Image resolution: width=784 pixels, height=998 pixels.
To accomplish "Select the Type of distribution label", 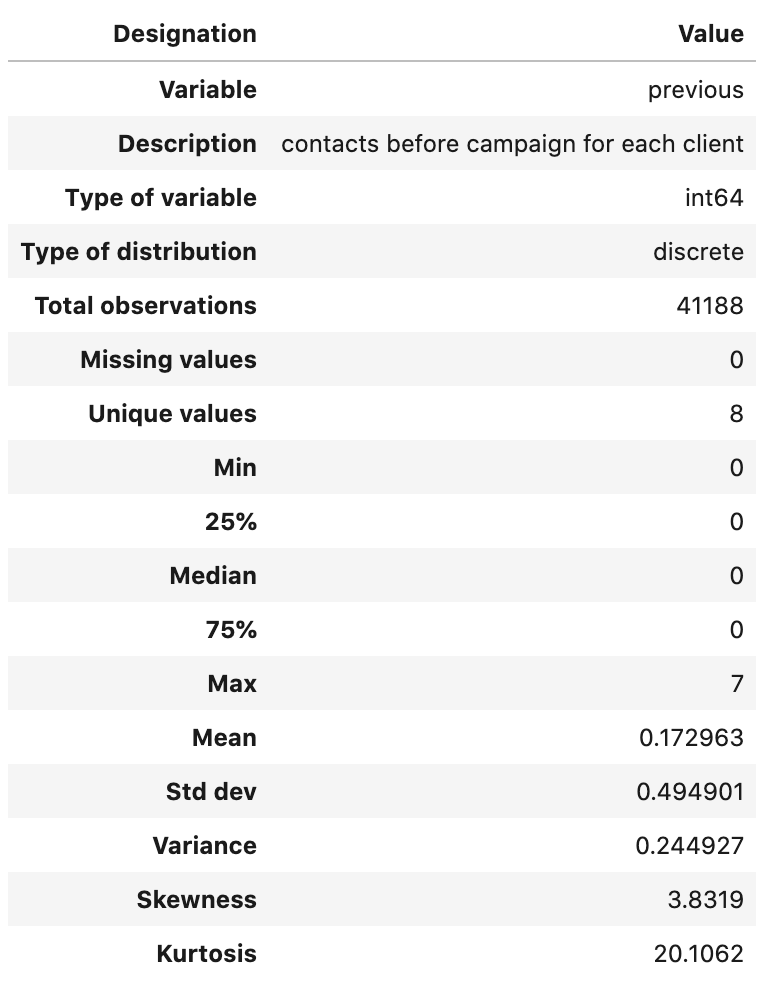I will 139,252.
